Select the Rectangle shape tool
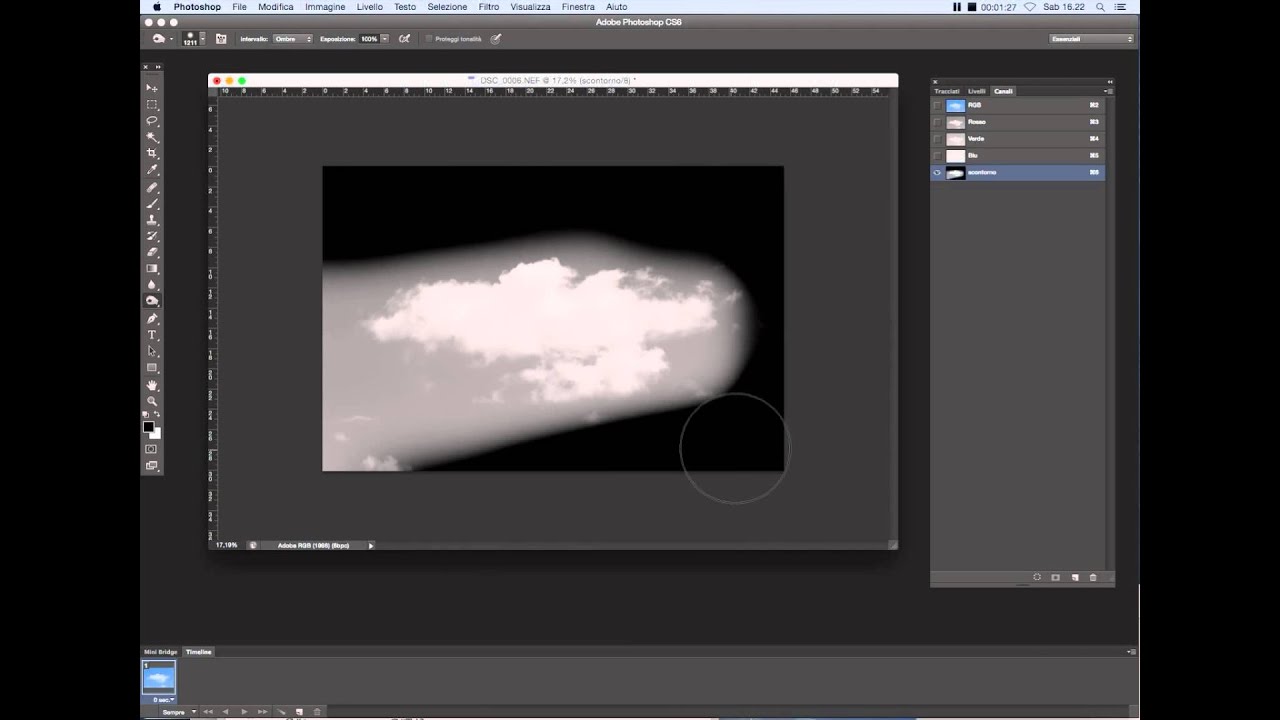Screen dimensions: 1280x720 pyautogui.click(x=152, y=367)
